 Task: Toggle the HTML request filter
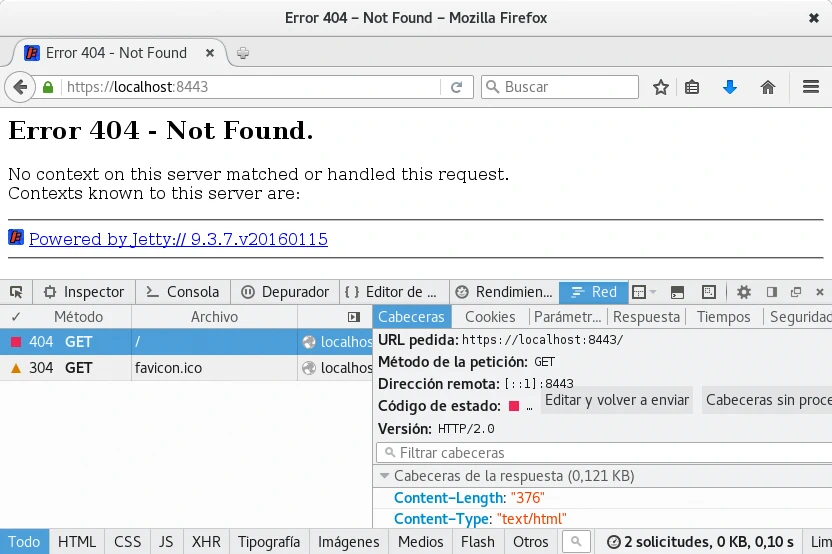[77, 541]
